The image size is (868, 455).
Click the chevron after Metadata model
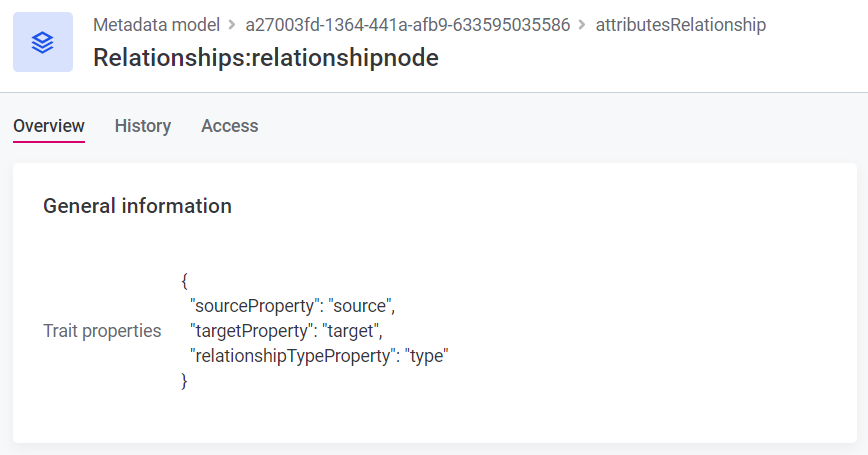(x=231, y=25)
